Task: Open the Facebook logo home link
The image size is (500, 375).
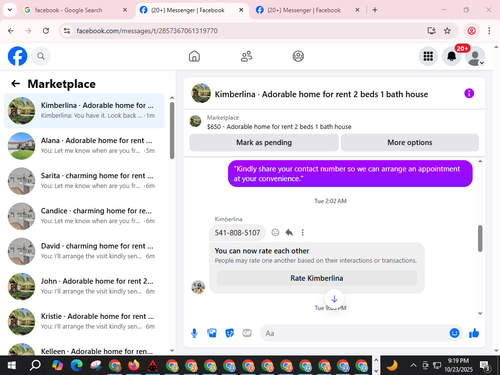Action: pyautogui.click(x=17, y=56)
